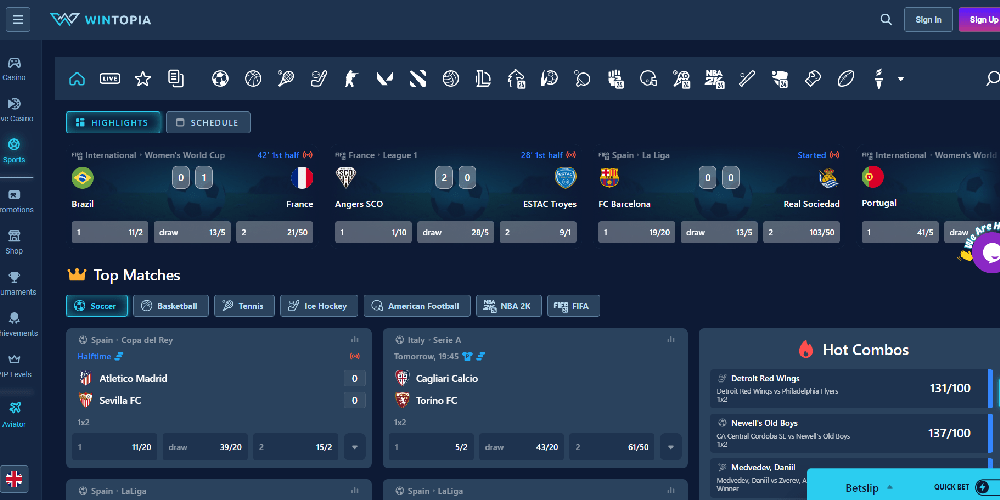Screen dimensions: 1000x500
Task: Open the Live events icon
Action: pyautogui.click(x=110, y=78)
